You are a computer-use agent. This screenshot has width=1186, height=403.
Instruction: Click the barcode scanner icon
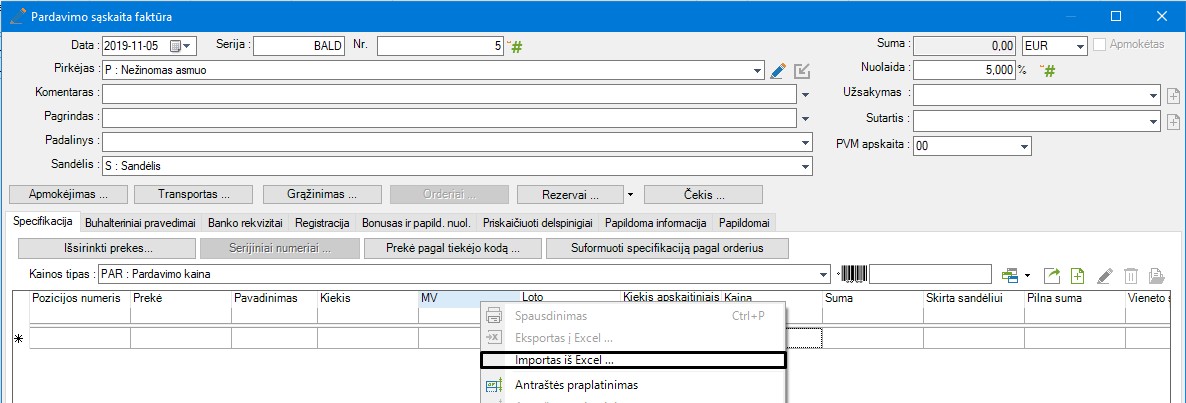click(854, 274)
